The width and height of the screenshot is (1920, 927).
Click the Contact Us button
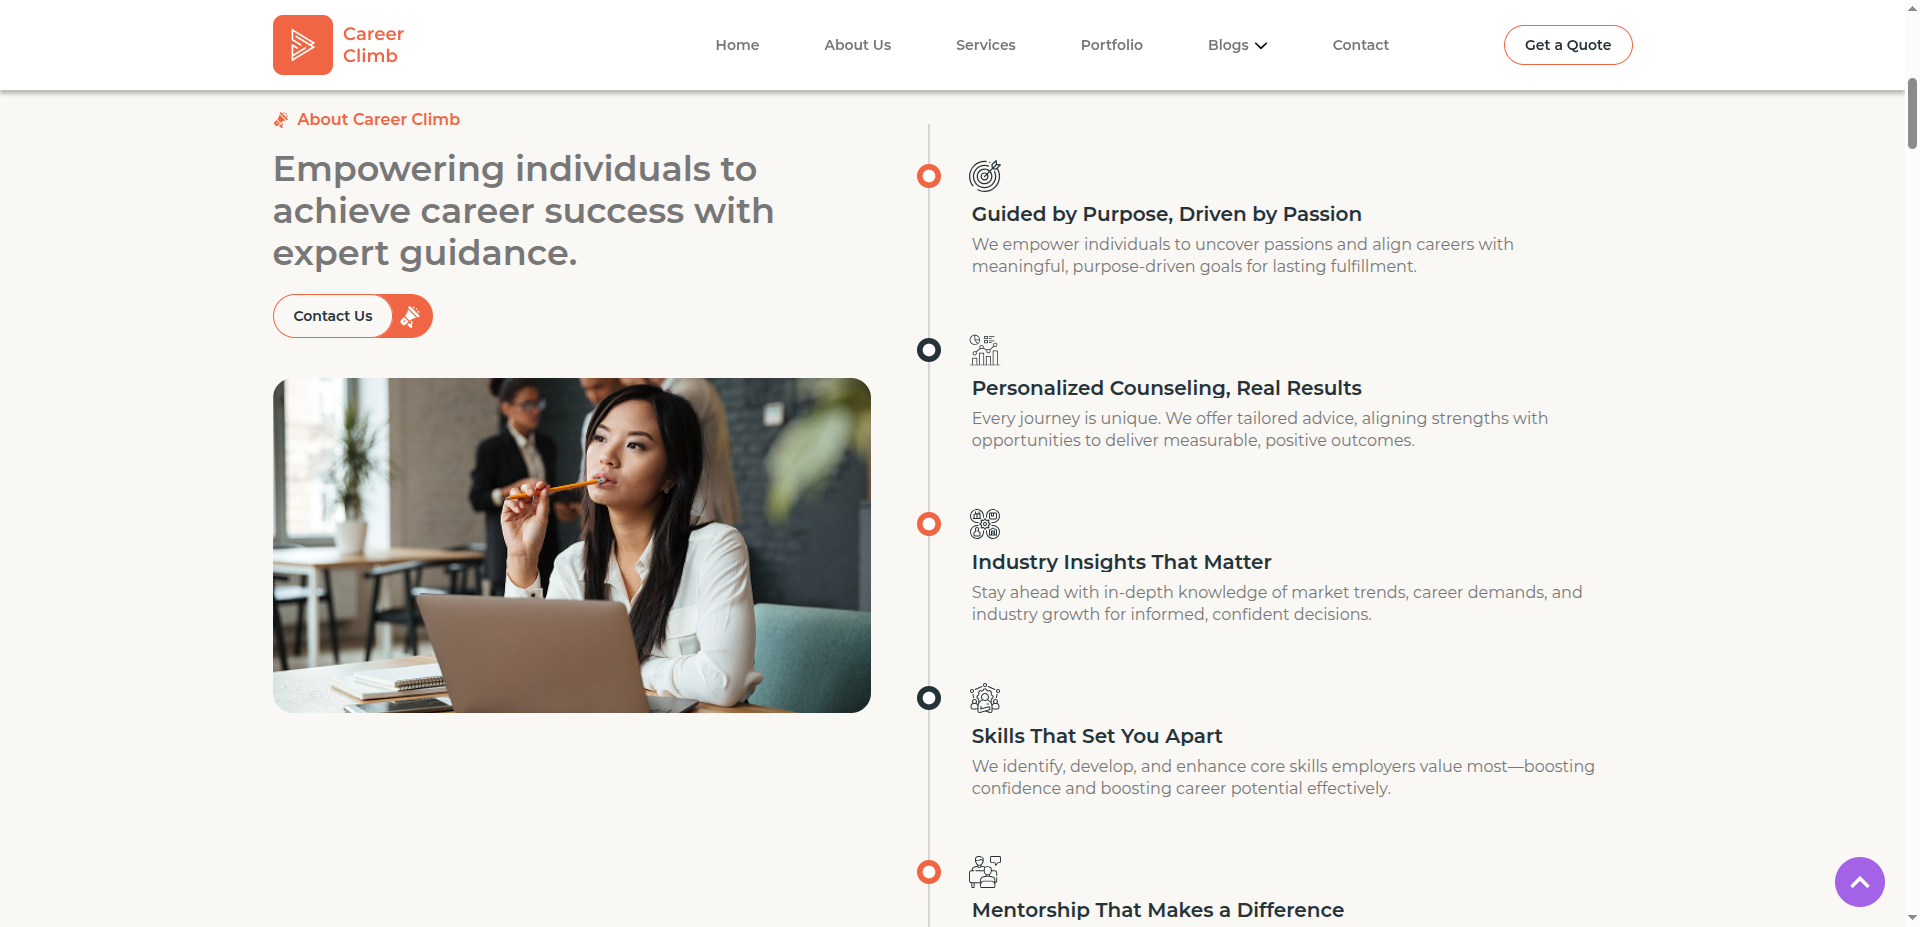(353, 316)
